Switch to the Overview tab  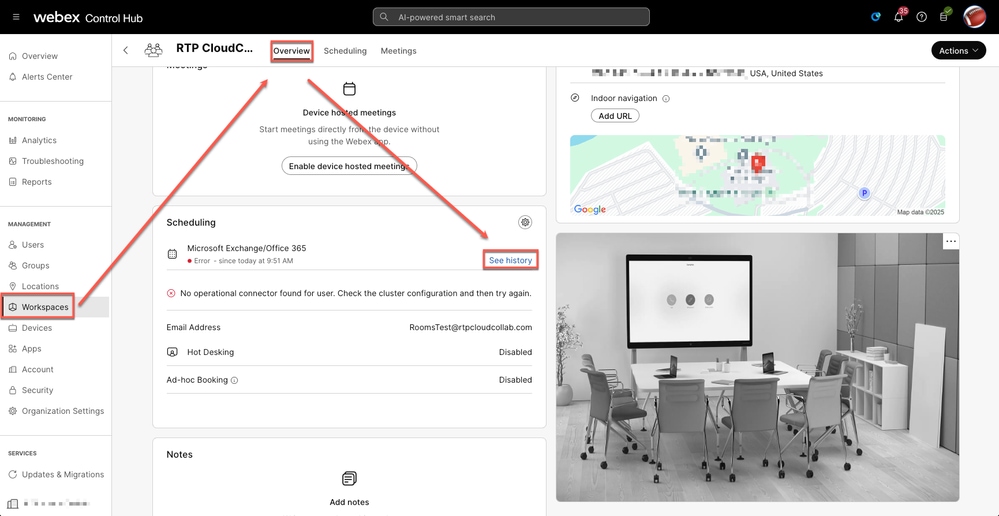coord(292,51)
